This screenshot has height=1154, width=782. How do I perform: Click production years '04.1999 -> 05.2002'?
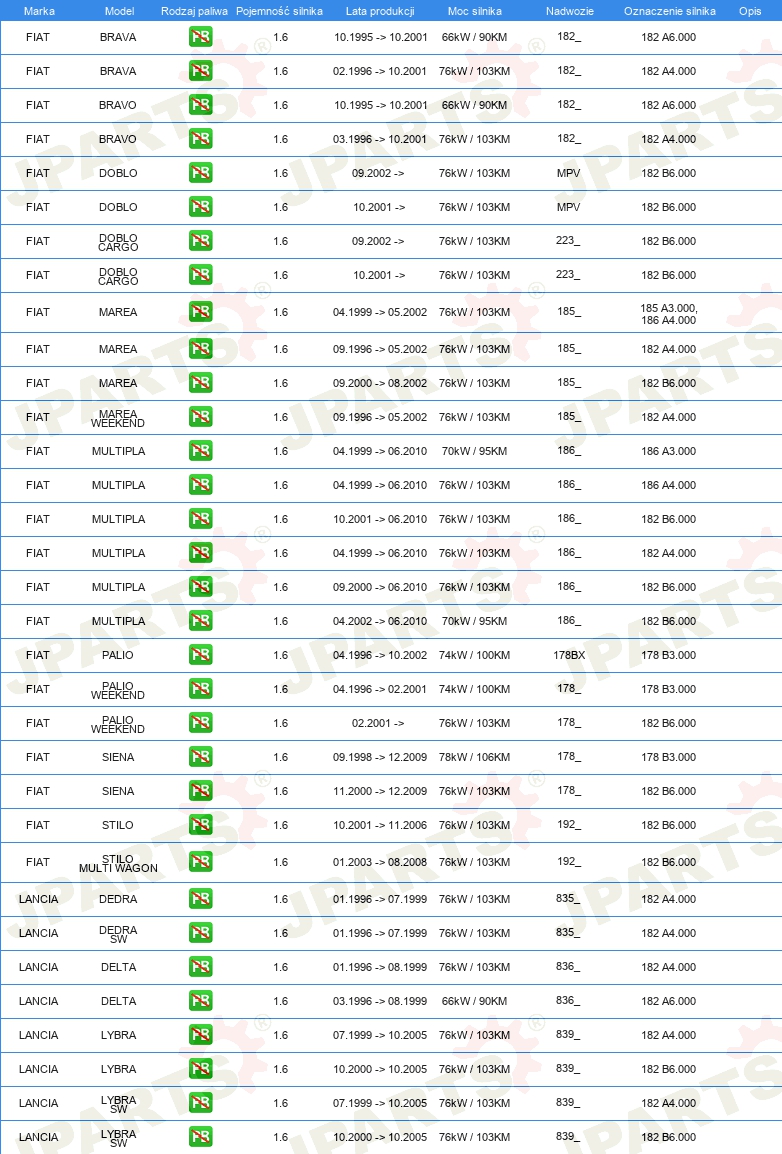point(380,312)
